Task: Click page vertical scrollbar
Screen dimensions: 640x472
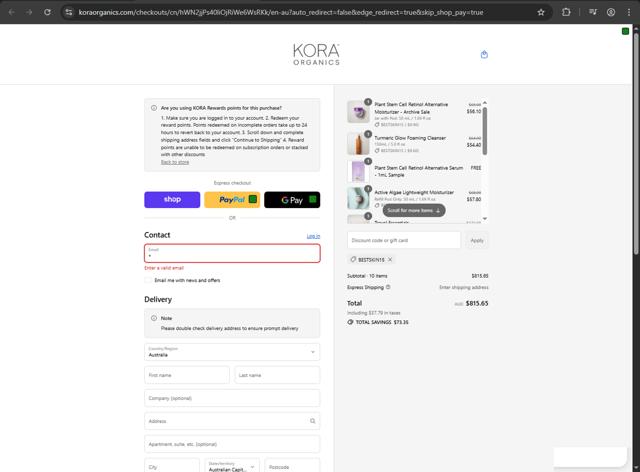Action: click(x=636, y=145)
